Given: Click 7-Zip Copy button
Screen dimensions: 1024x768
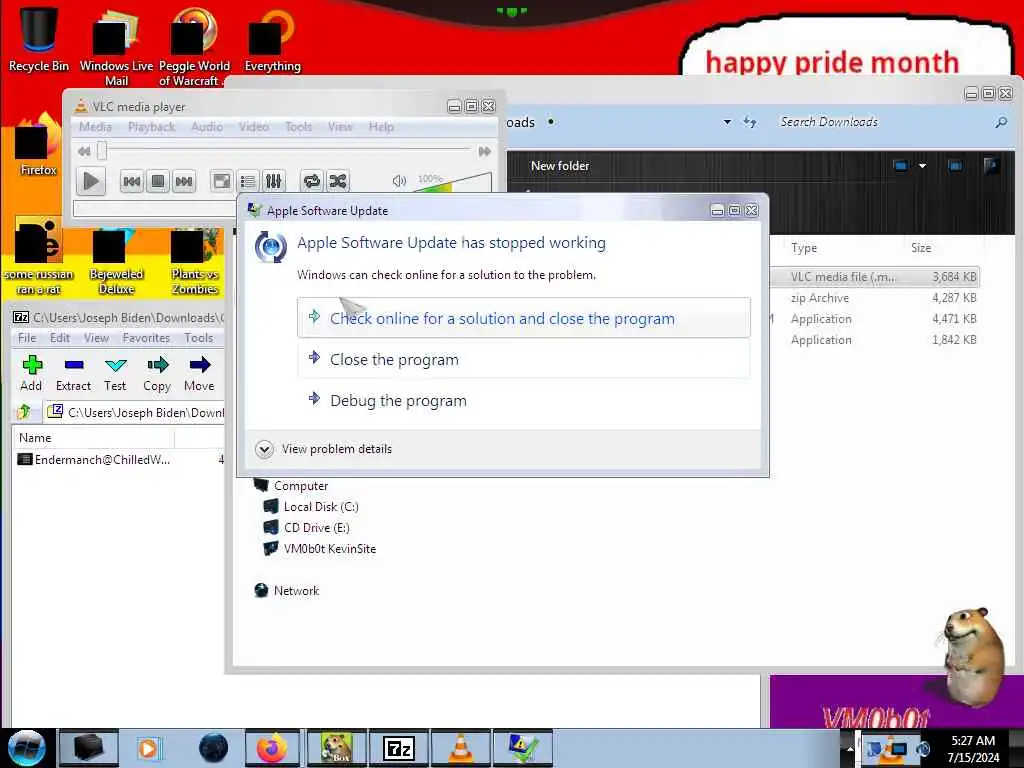Looking at the screenshot, I should coord(157,374).
